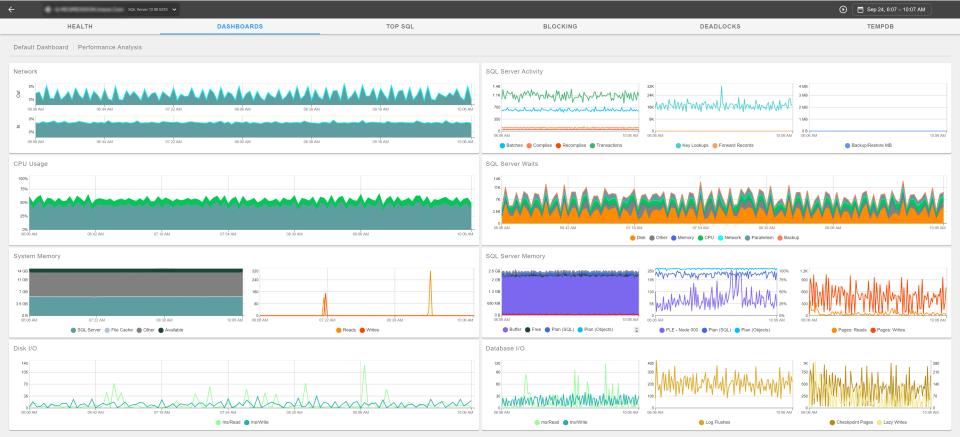
Task: Toggle the Log Flushes legend marker
Action: pos(703,421)
